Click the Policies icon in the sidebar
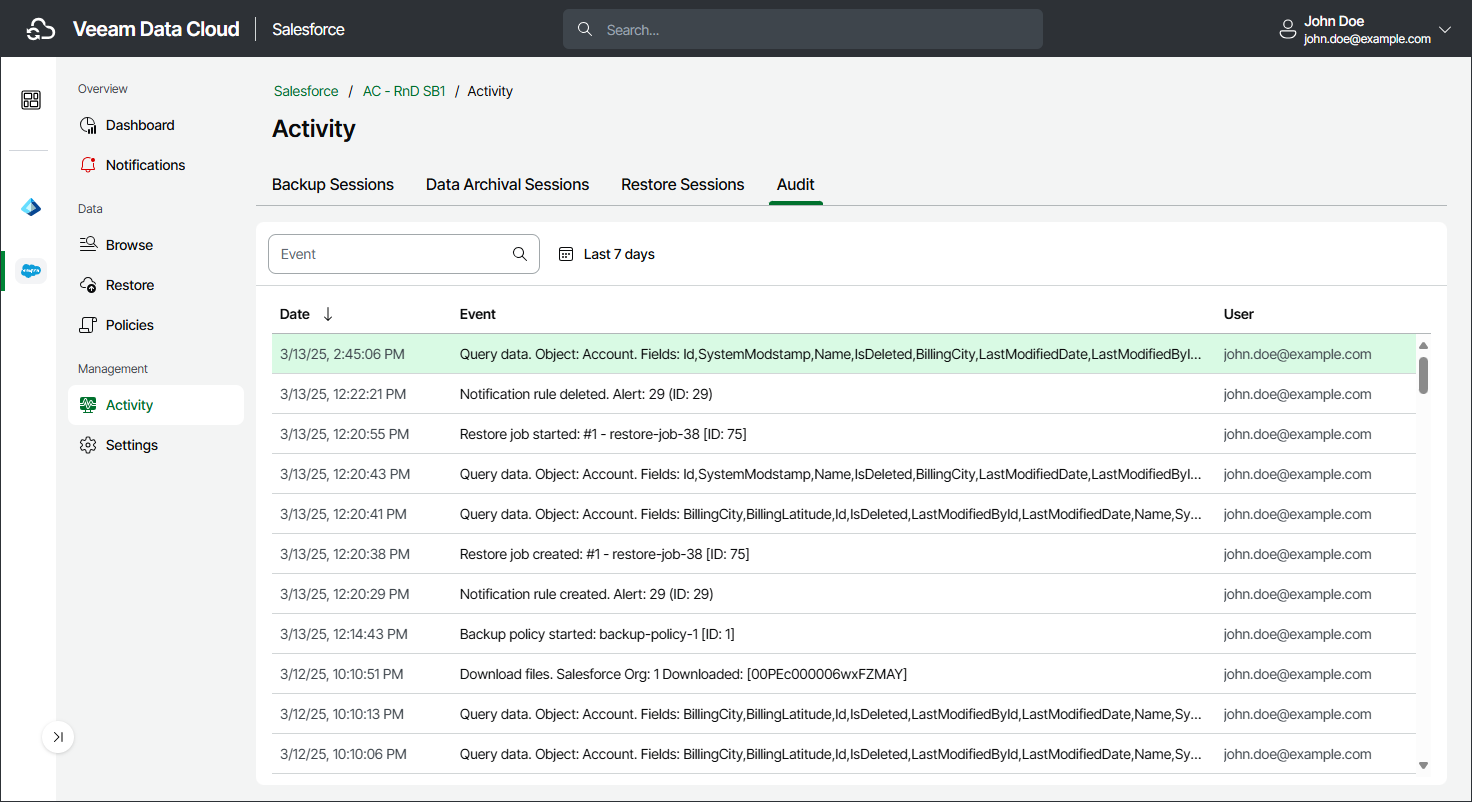 (x=88, y=325)
